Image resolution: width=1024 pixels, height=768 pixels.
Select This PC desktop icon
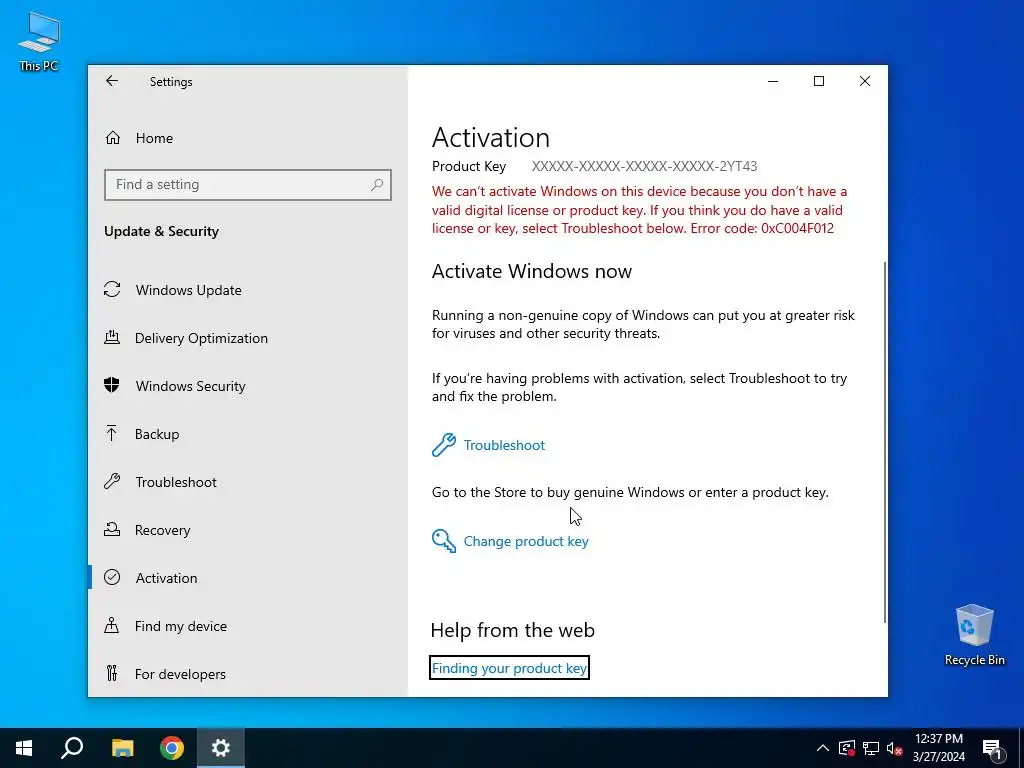[x=39, y=41]
